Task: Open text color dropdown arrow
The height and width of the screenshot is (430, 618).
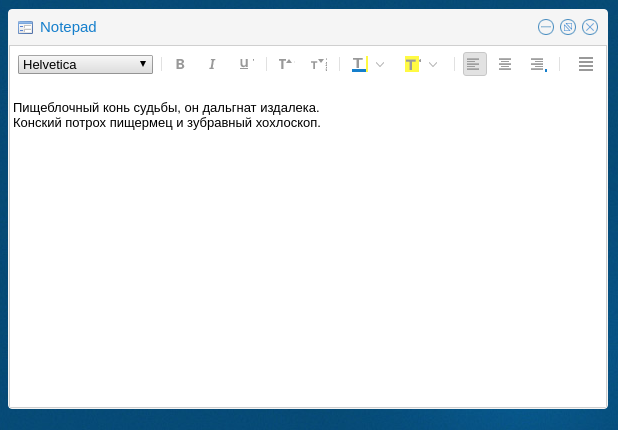Action: click(380, 64)
